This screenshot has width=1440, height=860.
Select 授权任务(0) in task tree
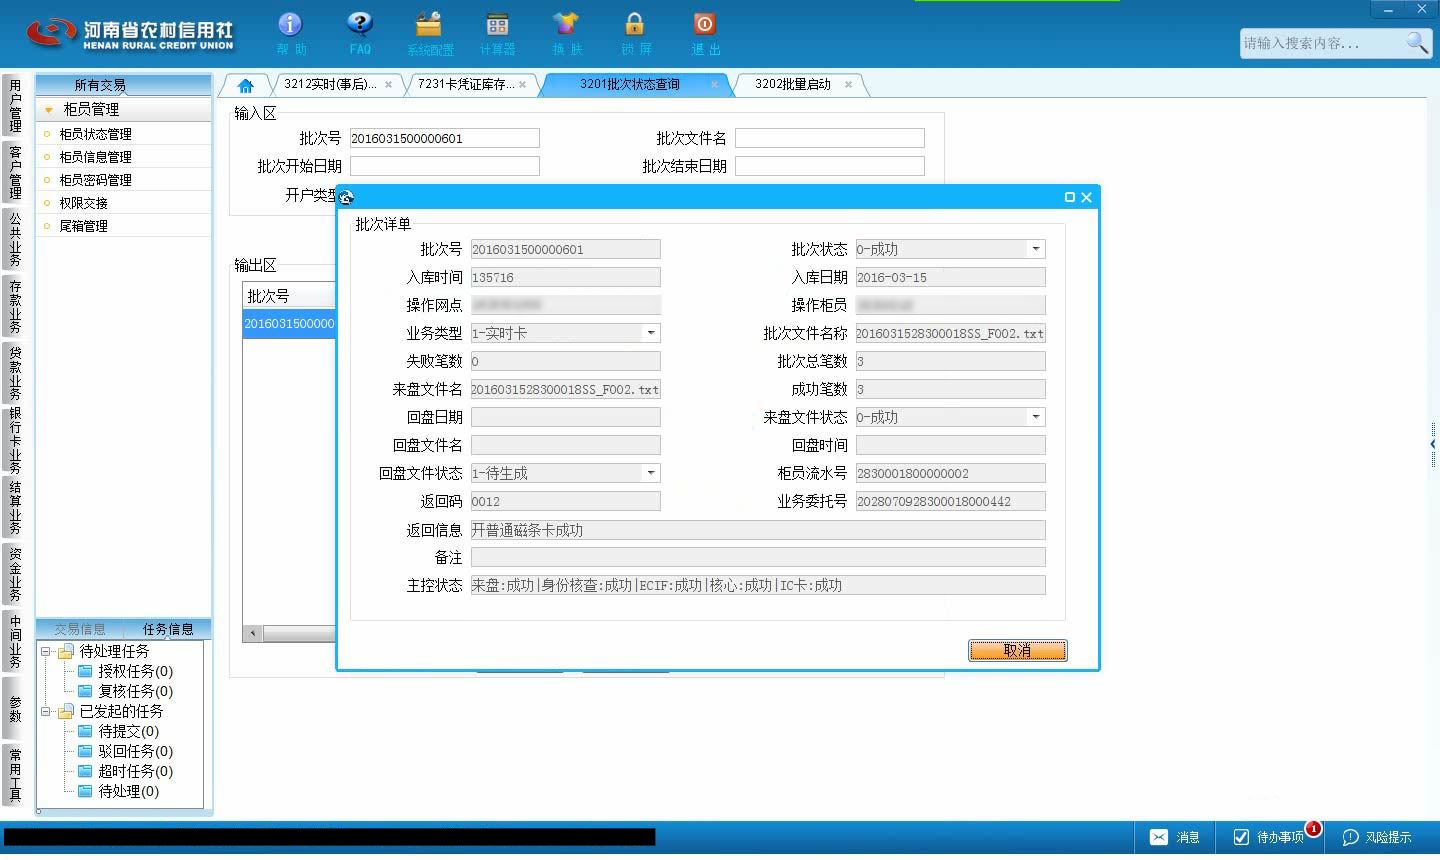coord(135,671)
